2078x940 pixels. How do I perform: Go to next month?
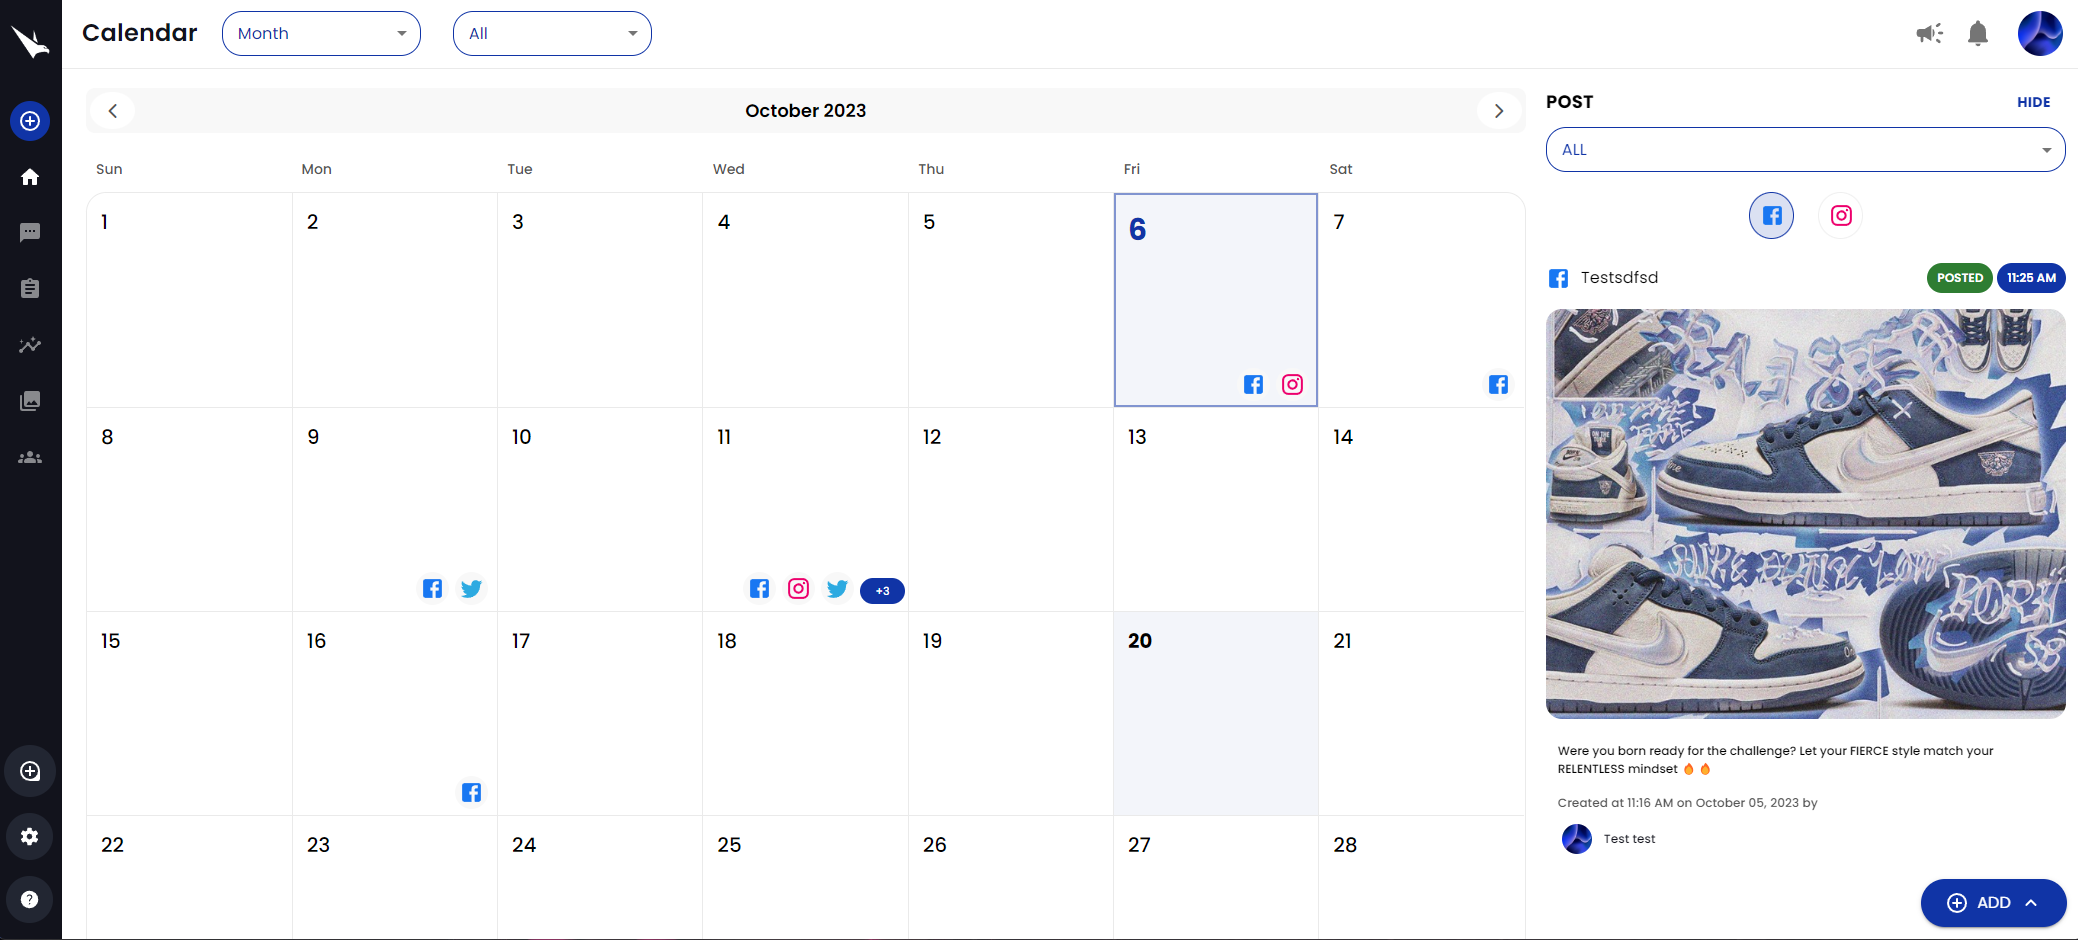(1498, 111)
